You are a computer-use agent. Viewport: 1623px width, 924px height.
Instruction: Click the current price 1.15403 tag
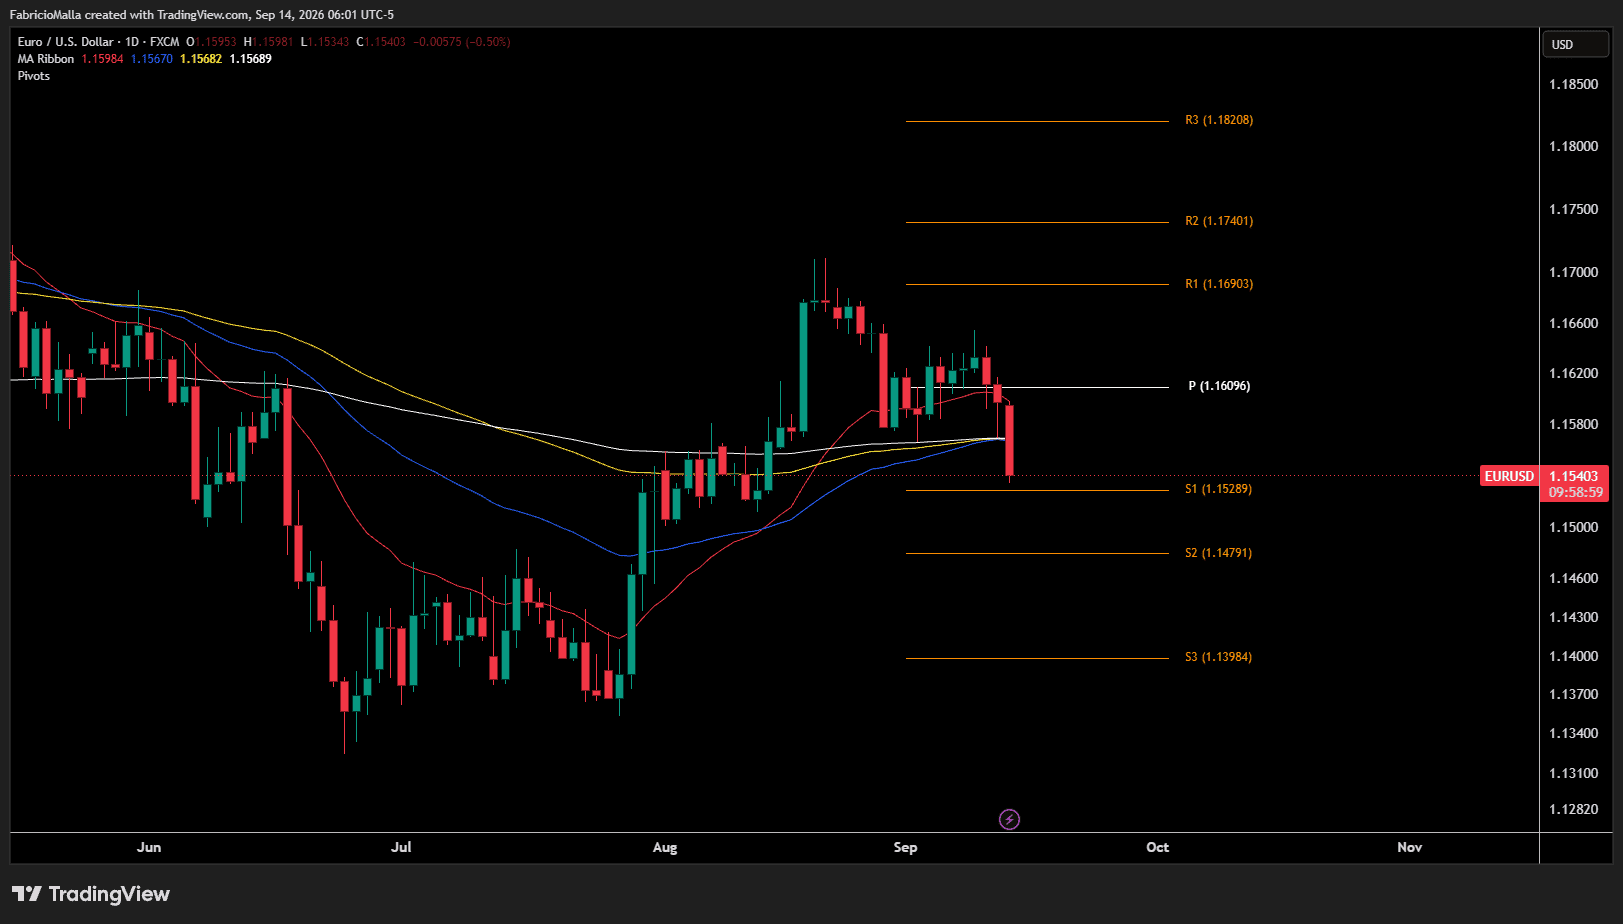click(x=1574, y=476)
